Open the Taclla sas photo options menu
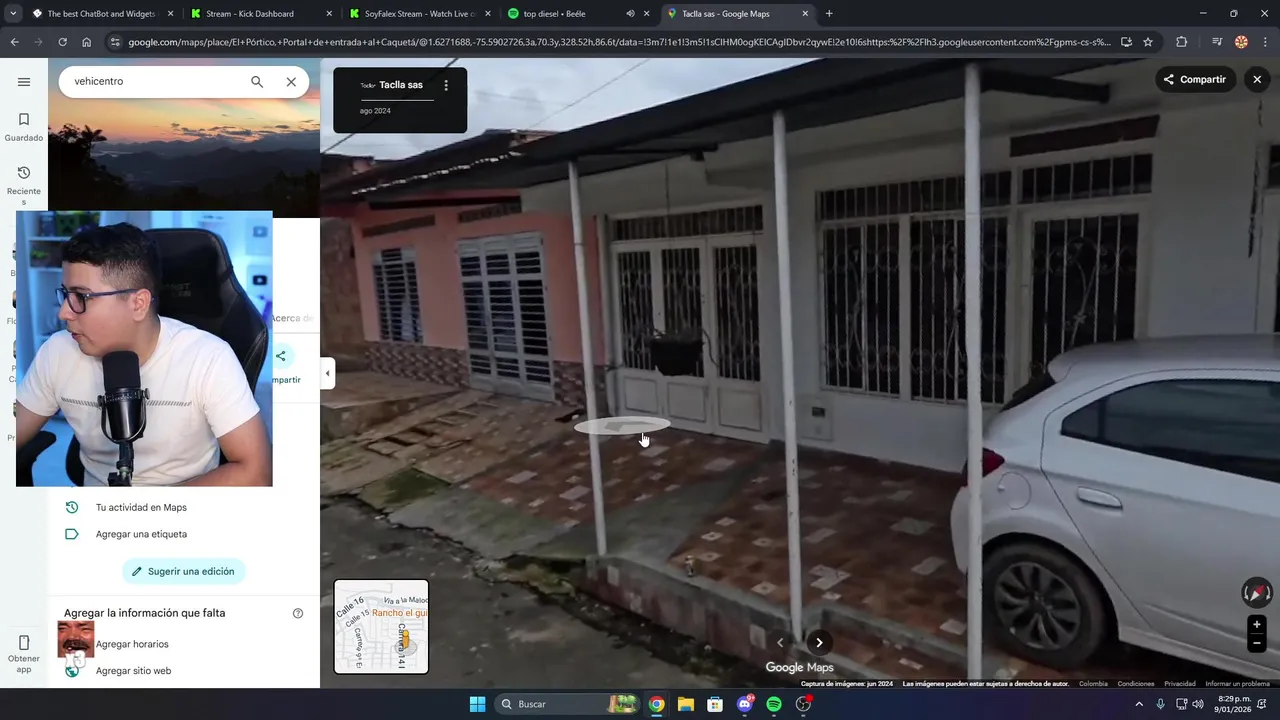 tap(446, 86)
